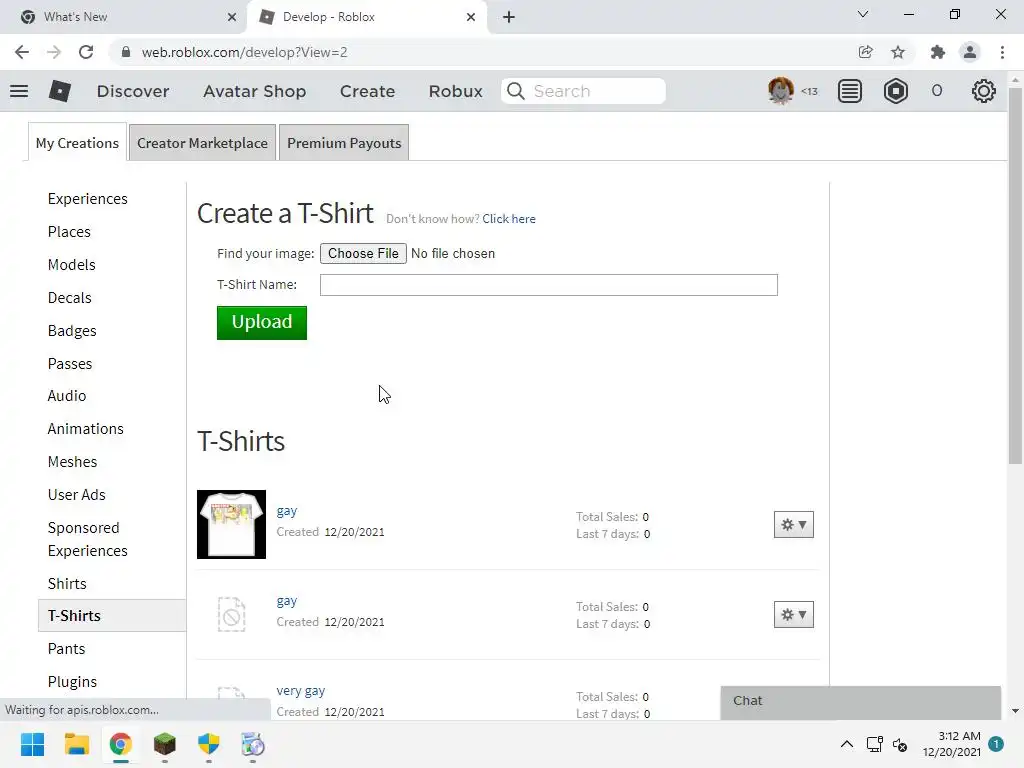Open Windows Start menu
The width and height of the screenshot is (1024, 768).
[x=32, y=744]
